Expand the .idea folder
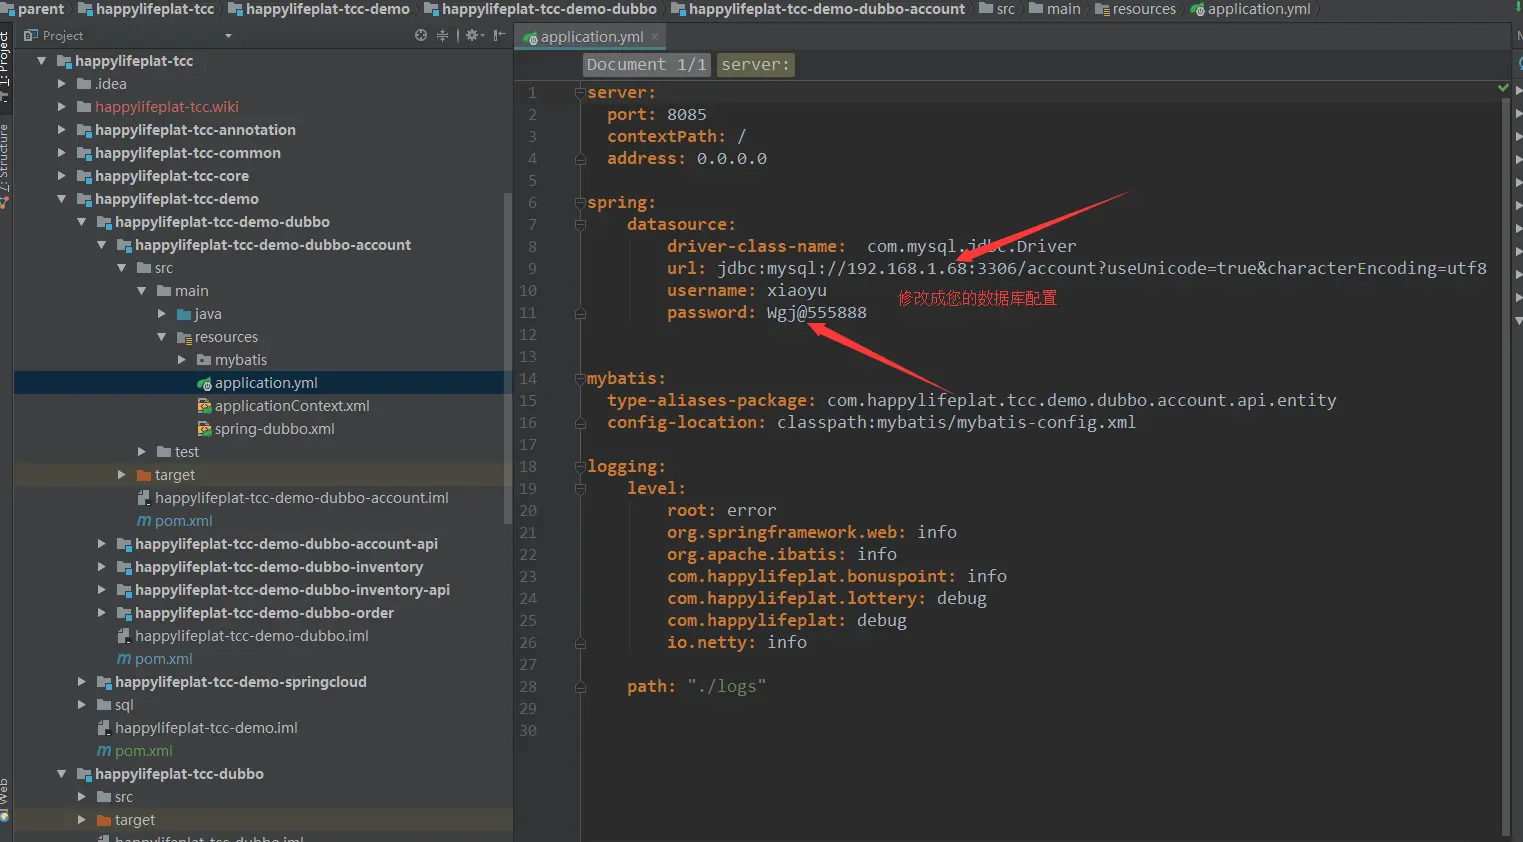 62,84
